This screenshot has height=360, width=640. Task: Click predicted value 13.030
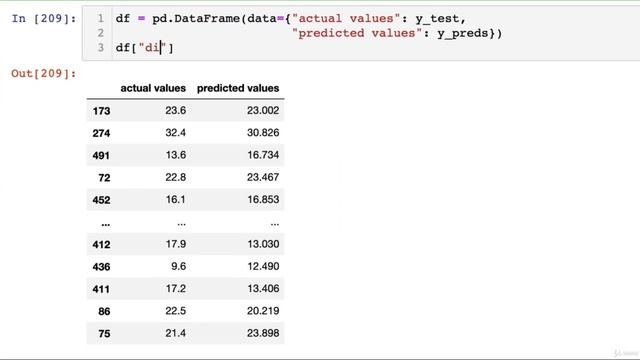pyautogui.click(x=263, y=244)
